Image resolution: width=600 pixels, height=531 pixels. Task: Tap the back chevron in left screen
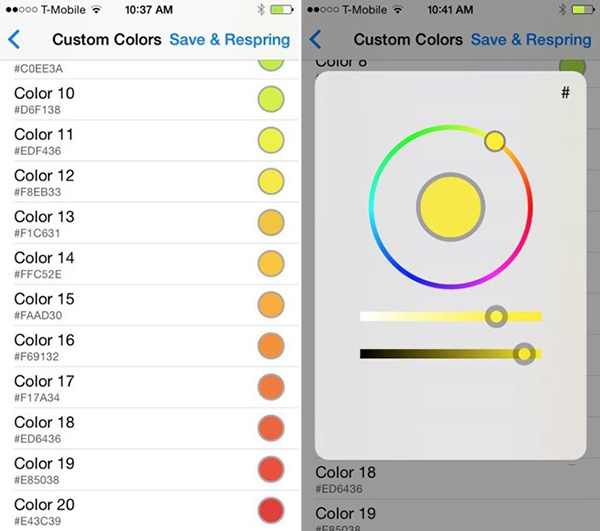13,40
